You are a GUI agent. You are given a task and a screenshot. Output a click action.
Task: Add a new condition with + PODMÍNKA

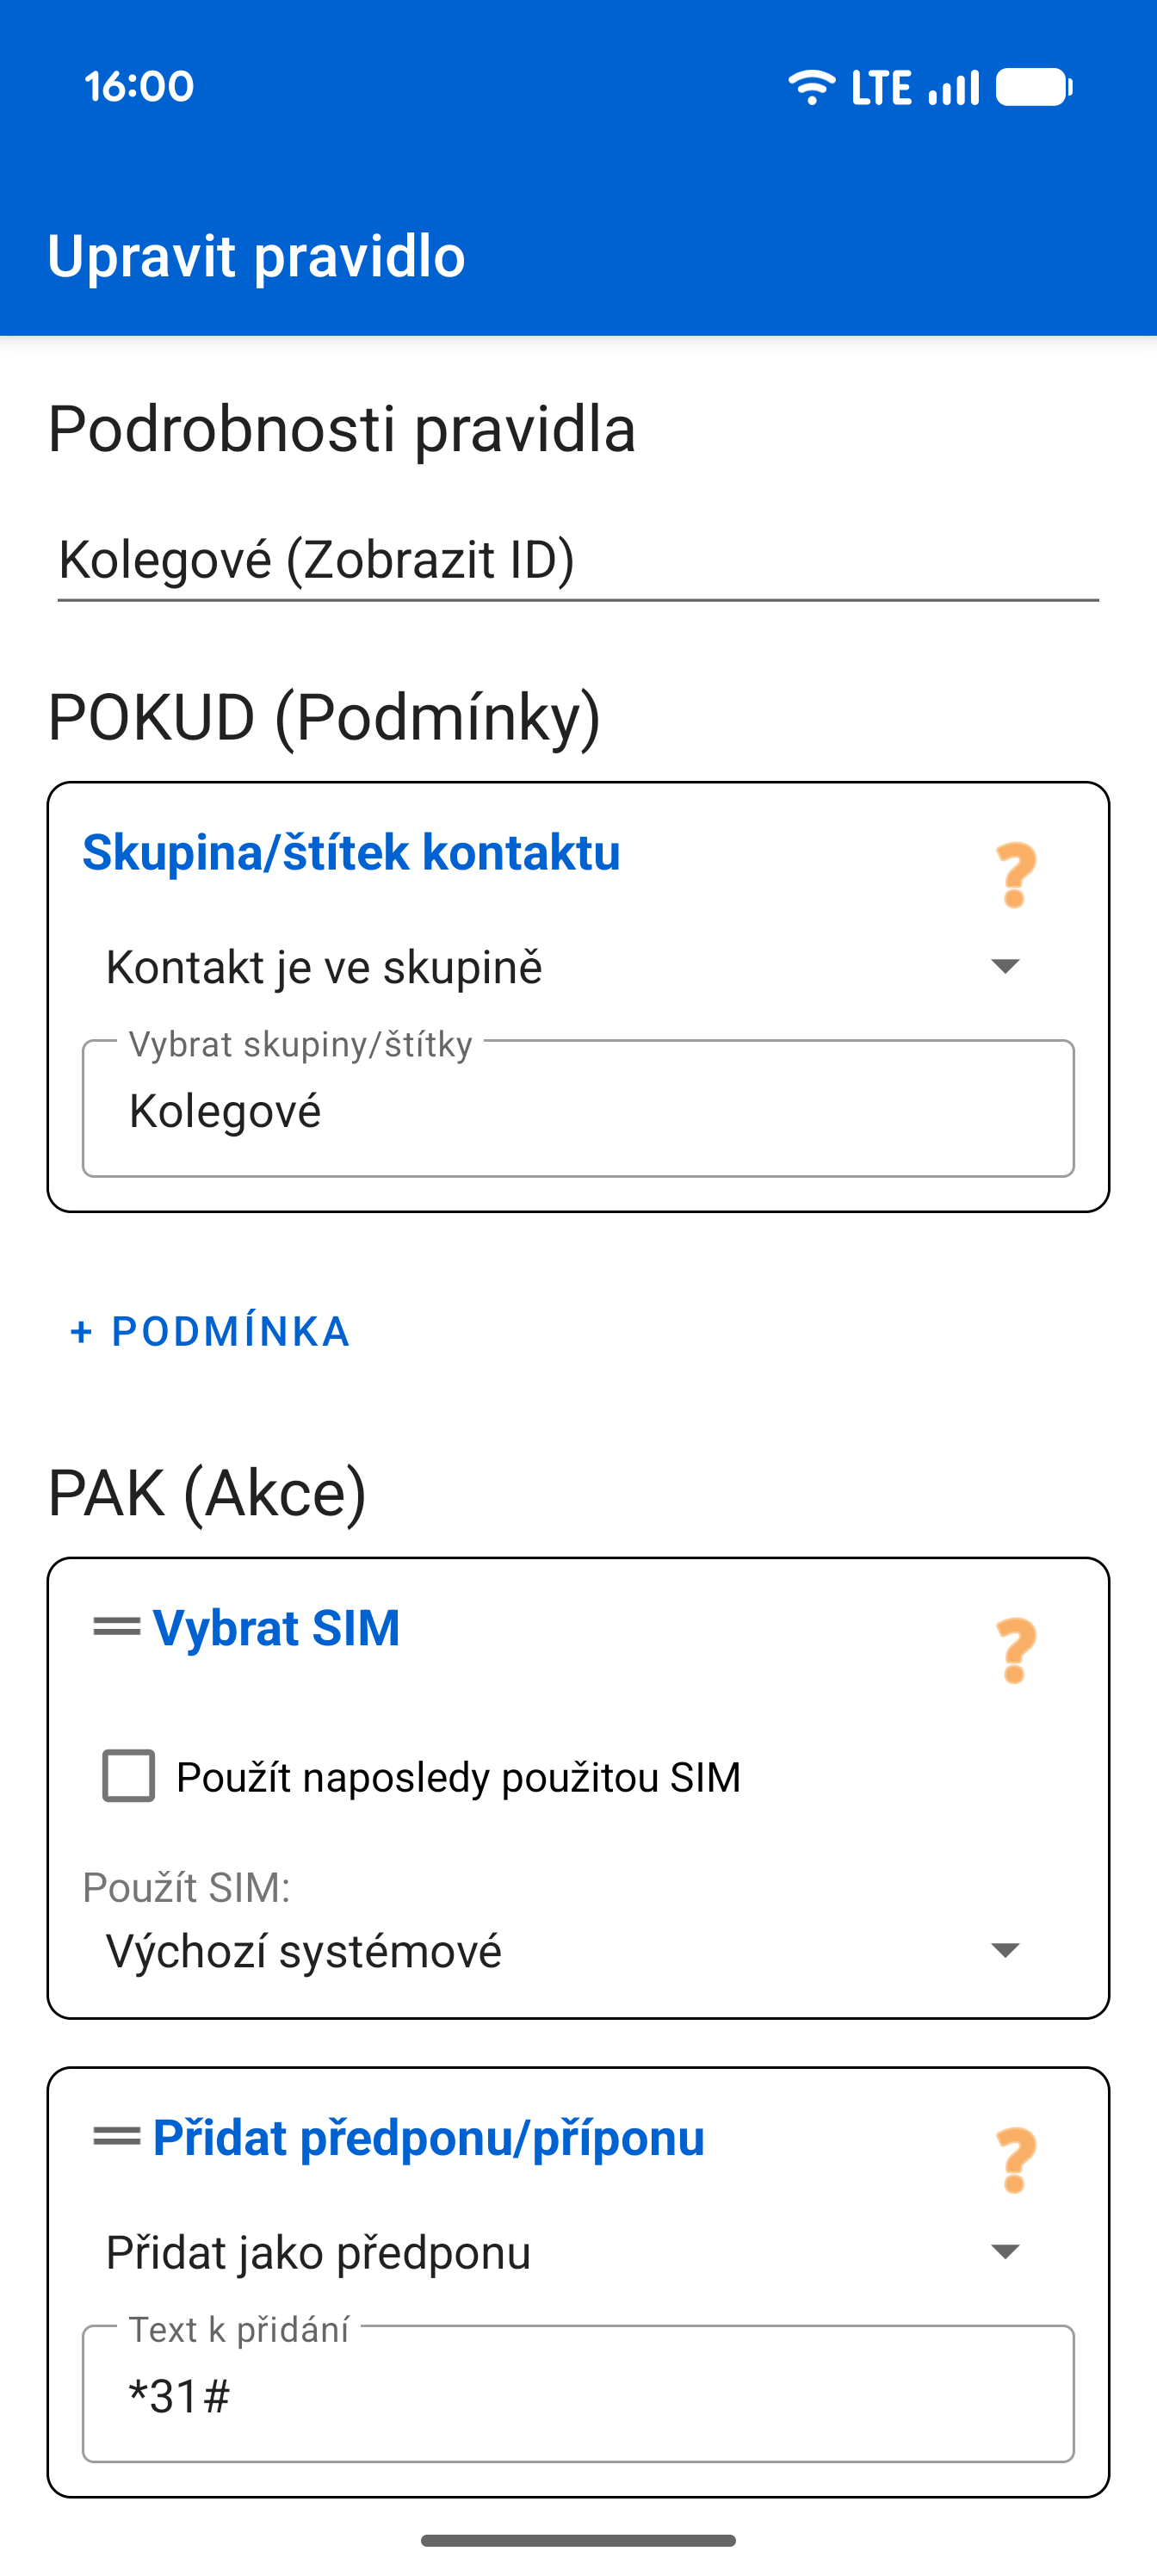click(x=211, y=1331)
